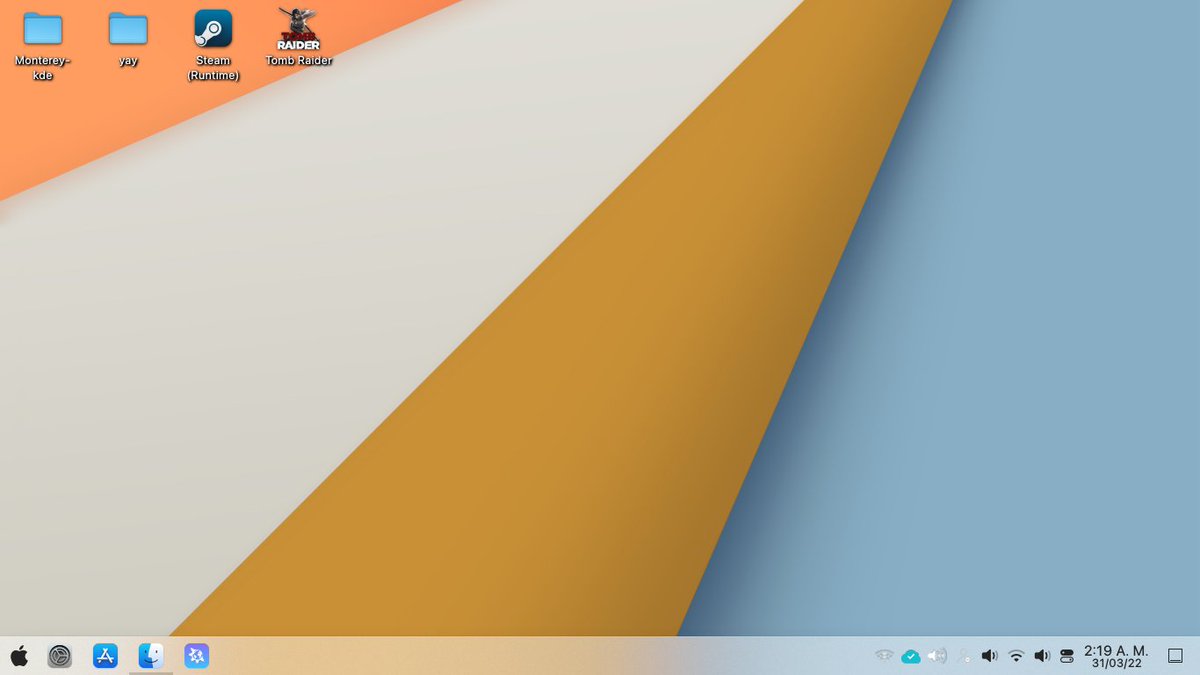Open the 2:19 A. M. clock calendar
1200x675 pixels.
[x=1116, y=656]
